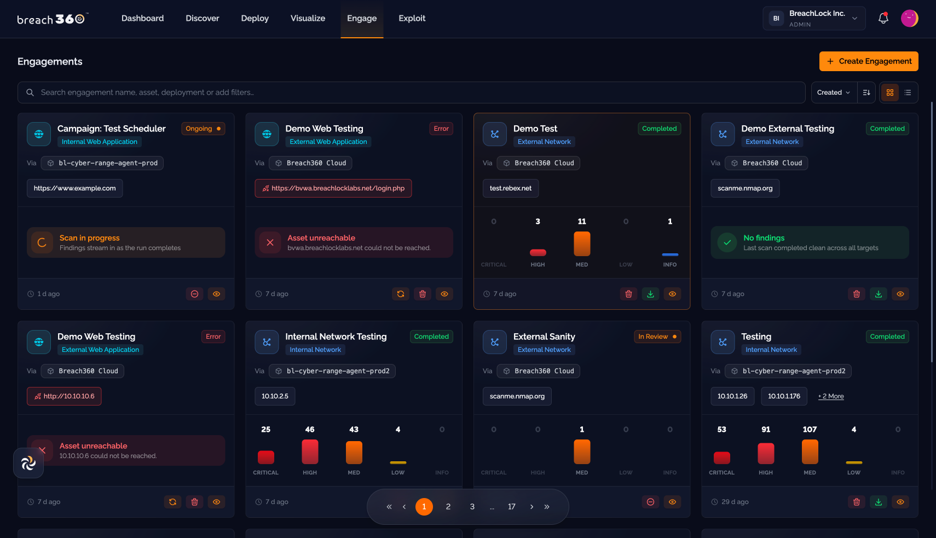Image resolution: width=936 pixels, height=538 pixels.
Task: Open the Dashboard tab
Action: [x=143, y=19]
